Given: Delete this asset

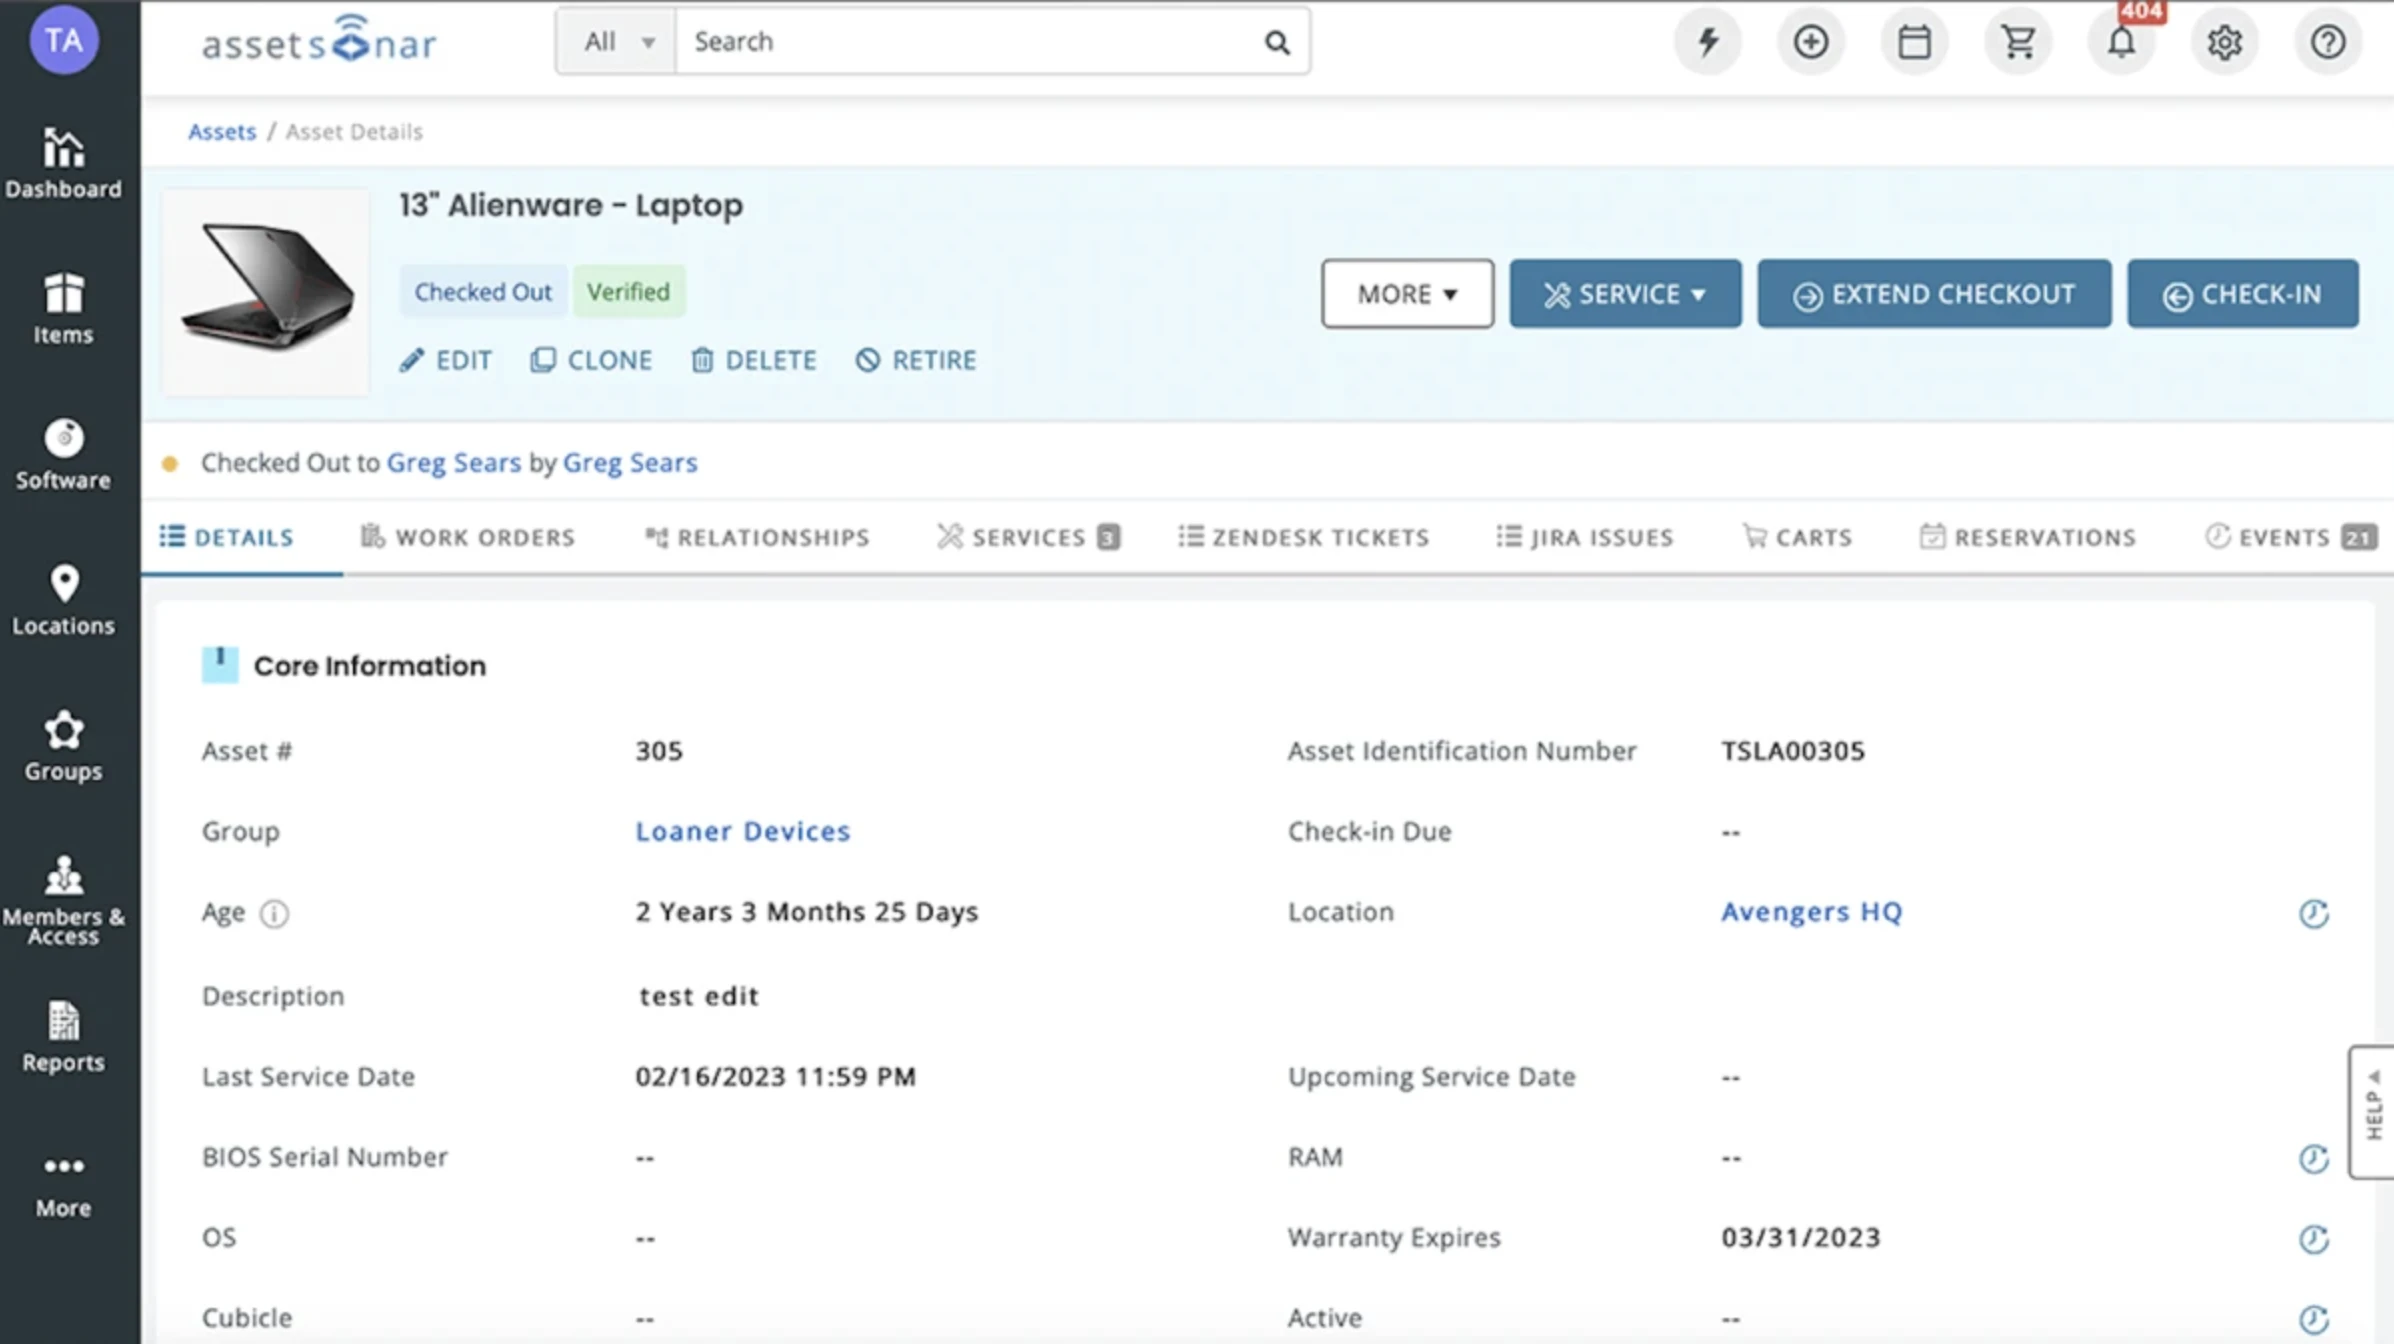Looking at the screenshot, I should (754, 360).
